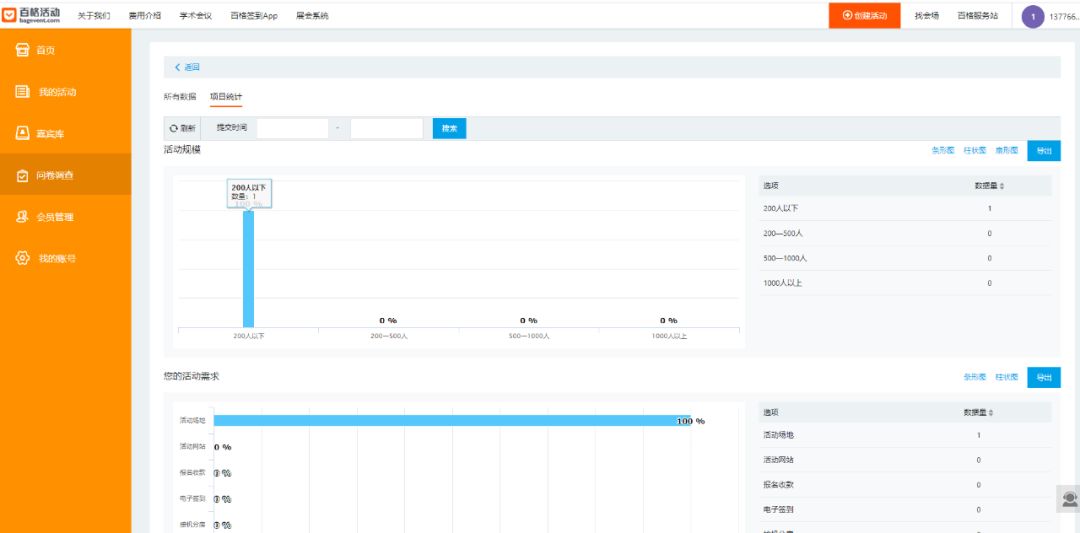Open the 会员管理 member icon
Screen dimensions: 1080x533
[23, 217]
